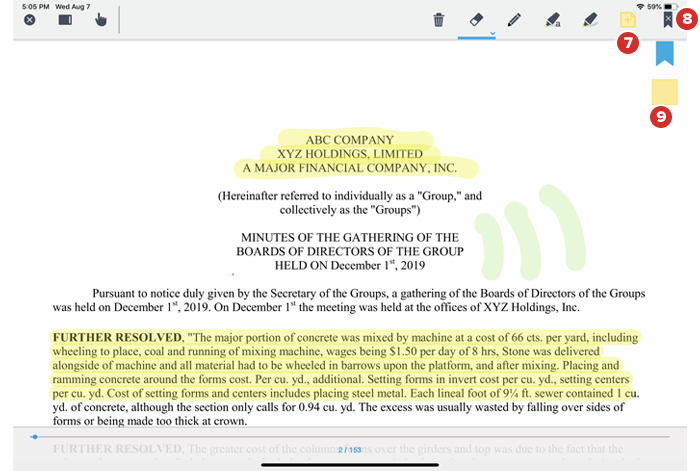Open the yellow sticky note on page
This screenshot has width=700, height=471.
(665, 93)
